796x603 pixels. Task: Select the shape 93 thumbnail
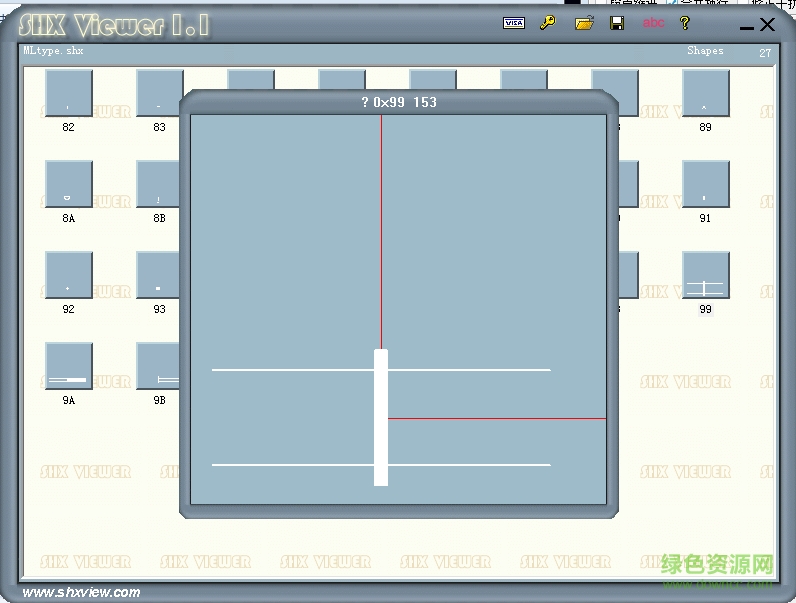click(x=158, y=275)
